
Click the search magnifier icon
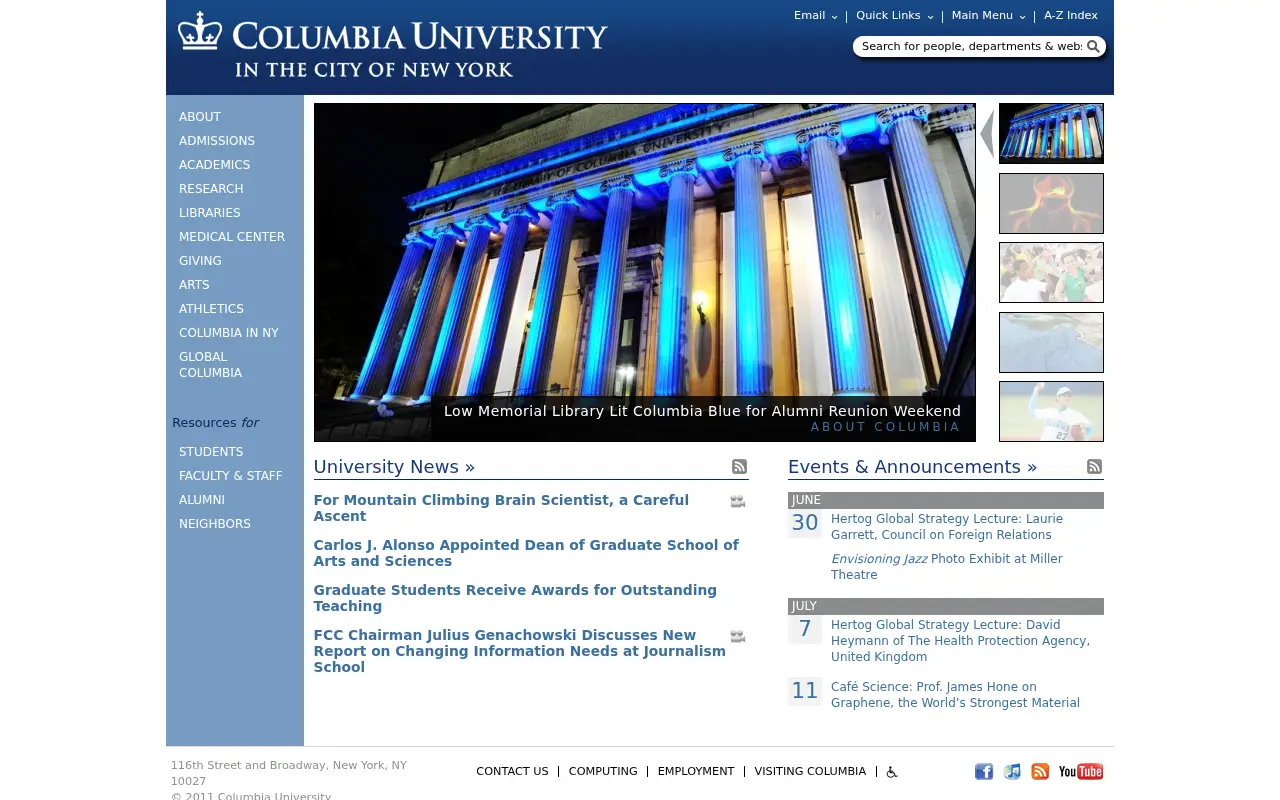pos(1093,46)
